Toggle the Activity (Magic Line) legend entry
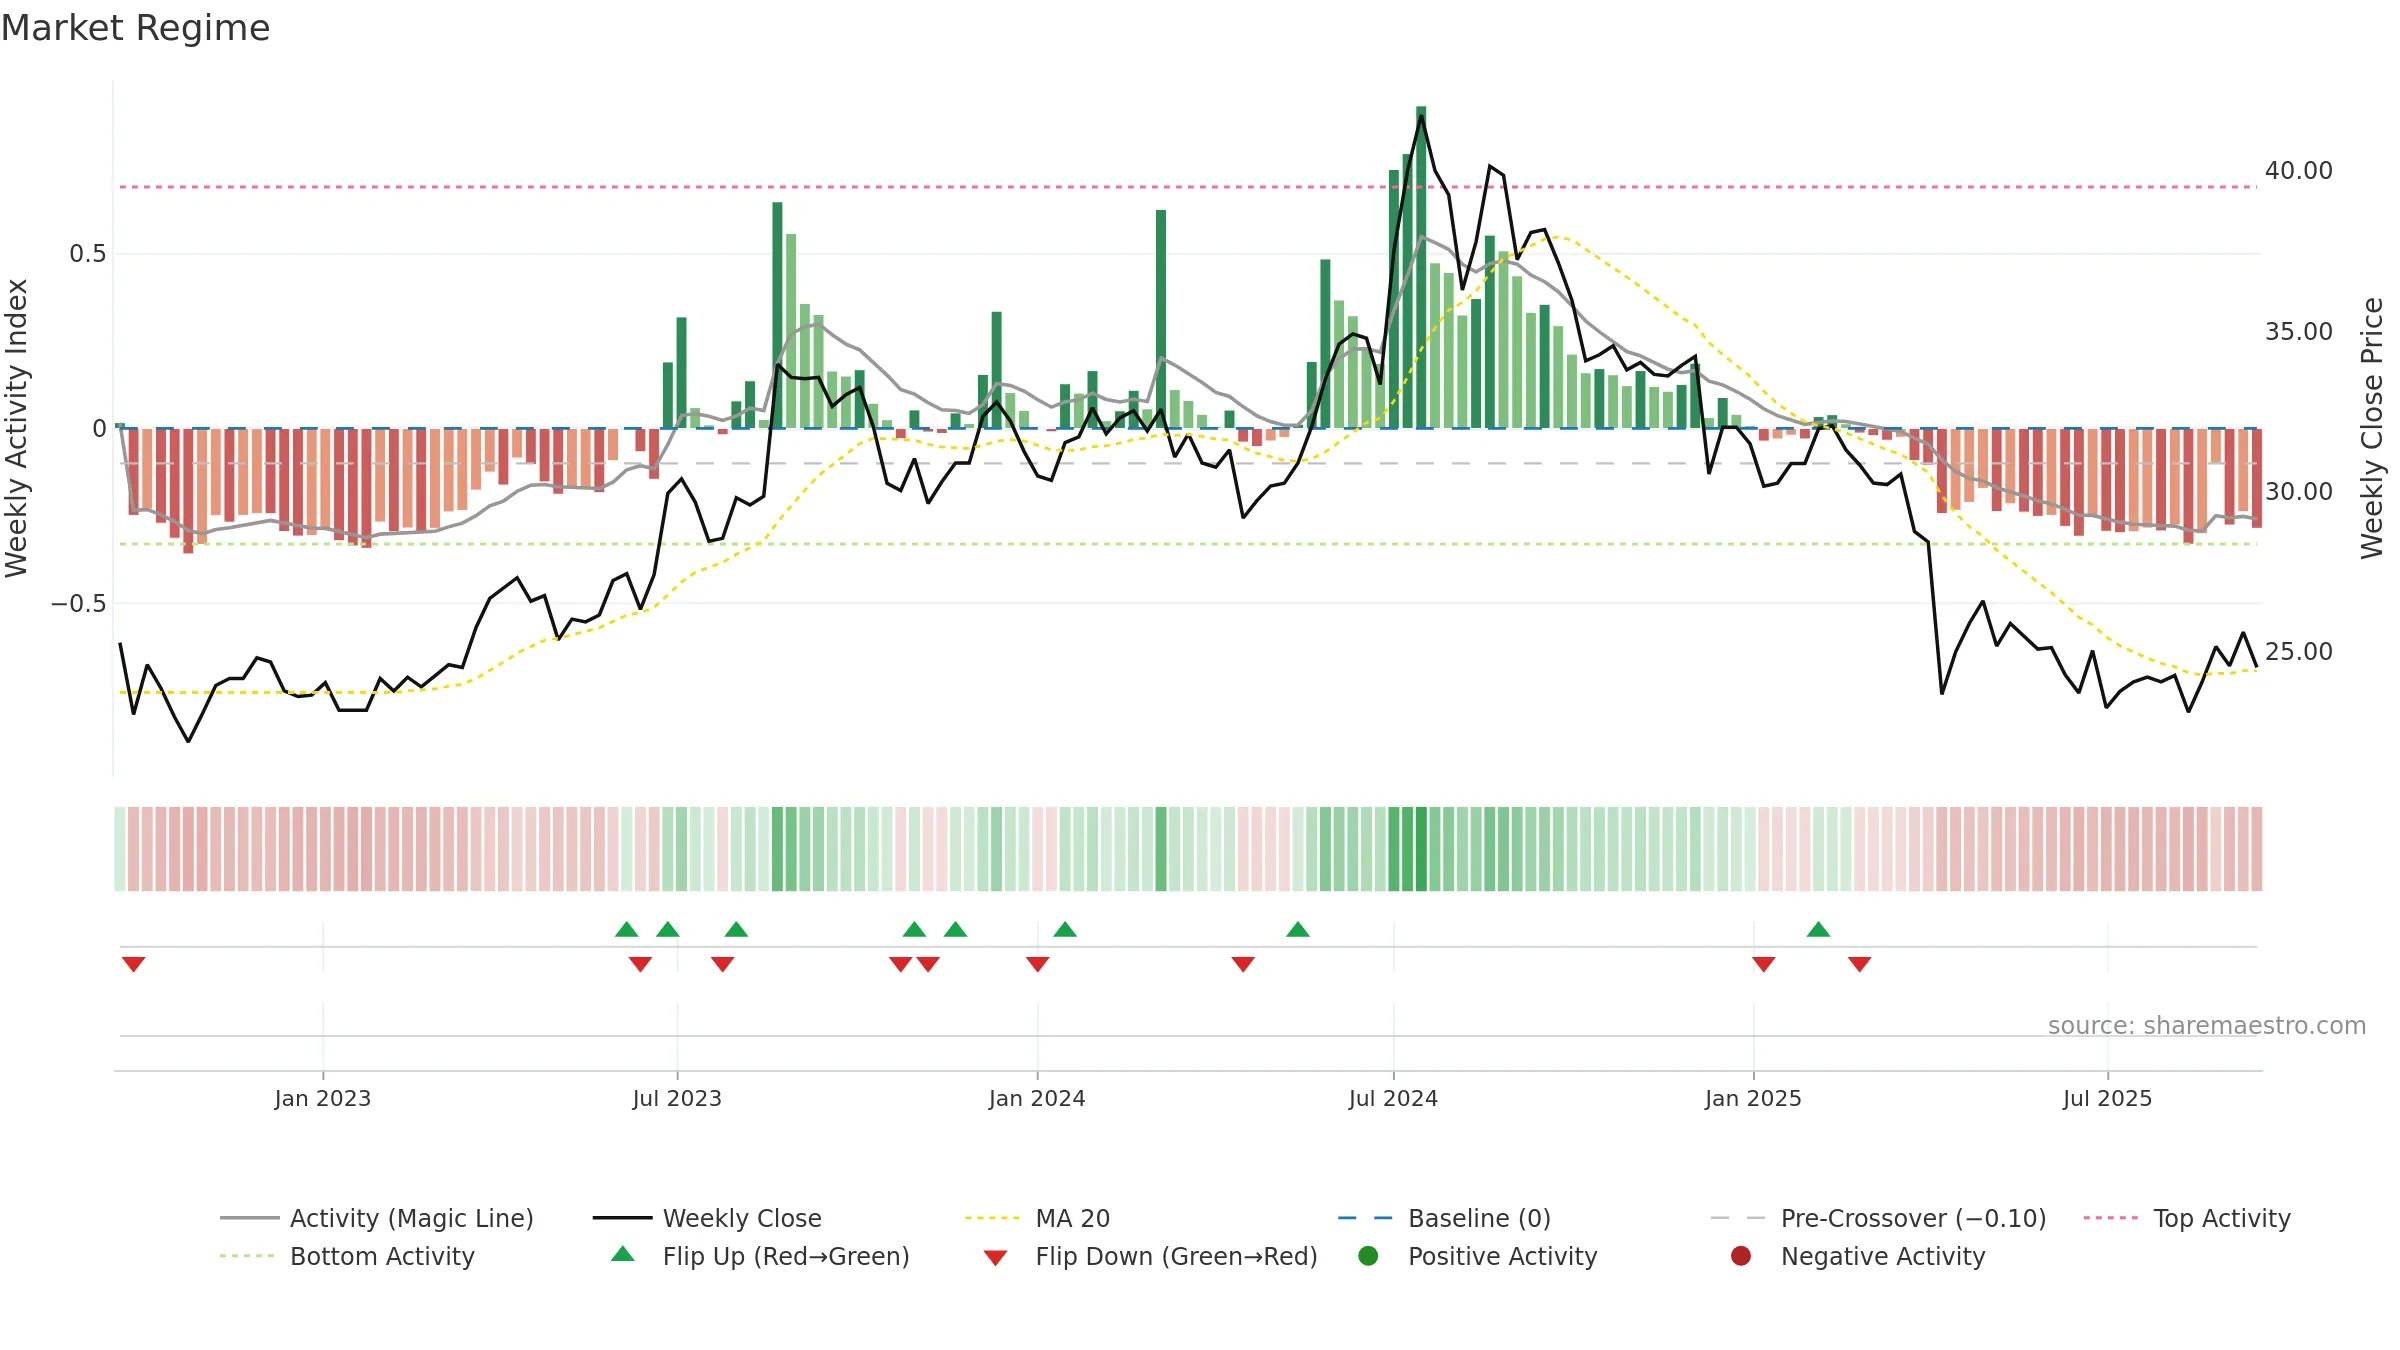This screenshot has height=1350, width=2400. (377, 1218)
